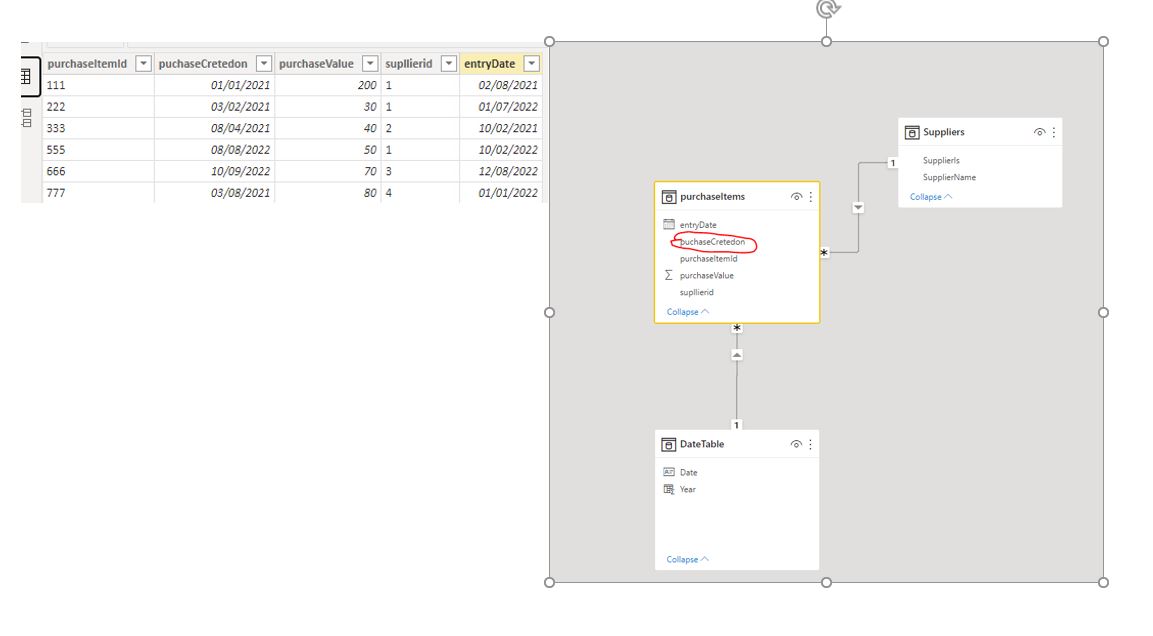
Task: Click filter direction arrow on Suppliers relationship
Action: click(x=858, y=208)
